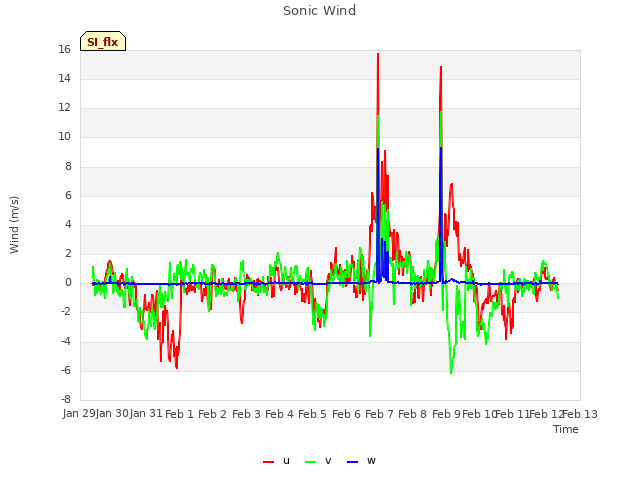Click the Feb 4 x-axis tick label
The image size is (640, 480).
pos(279,414)
